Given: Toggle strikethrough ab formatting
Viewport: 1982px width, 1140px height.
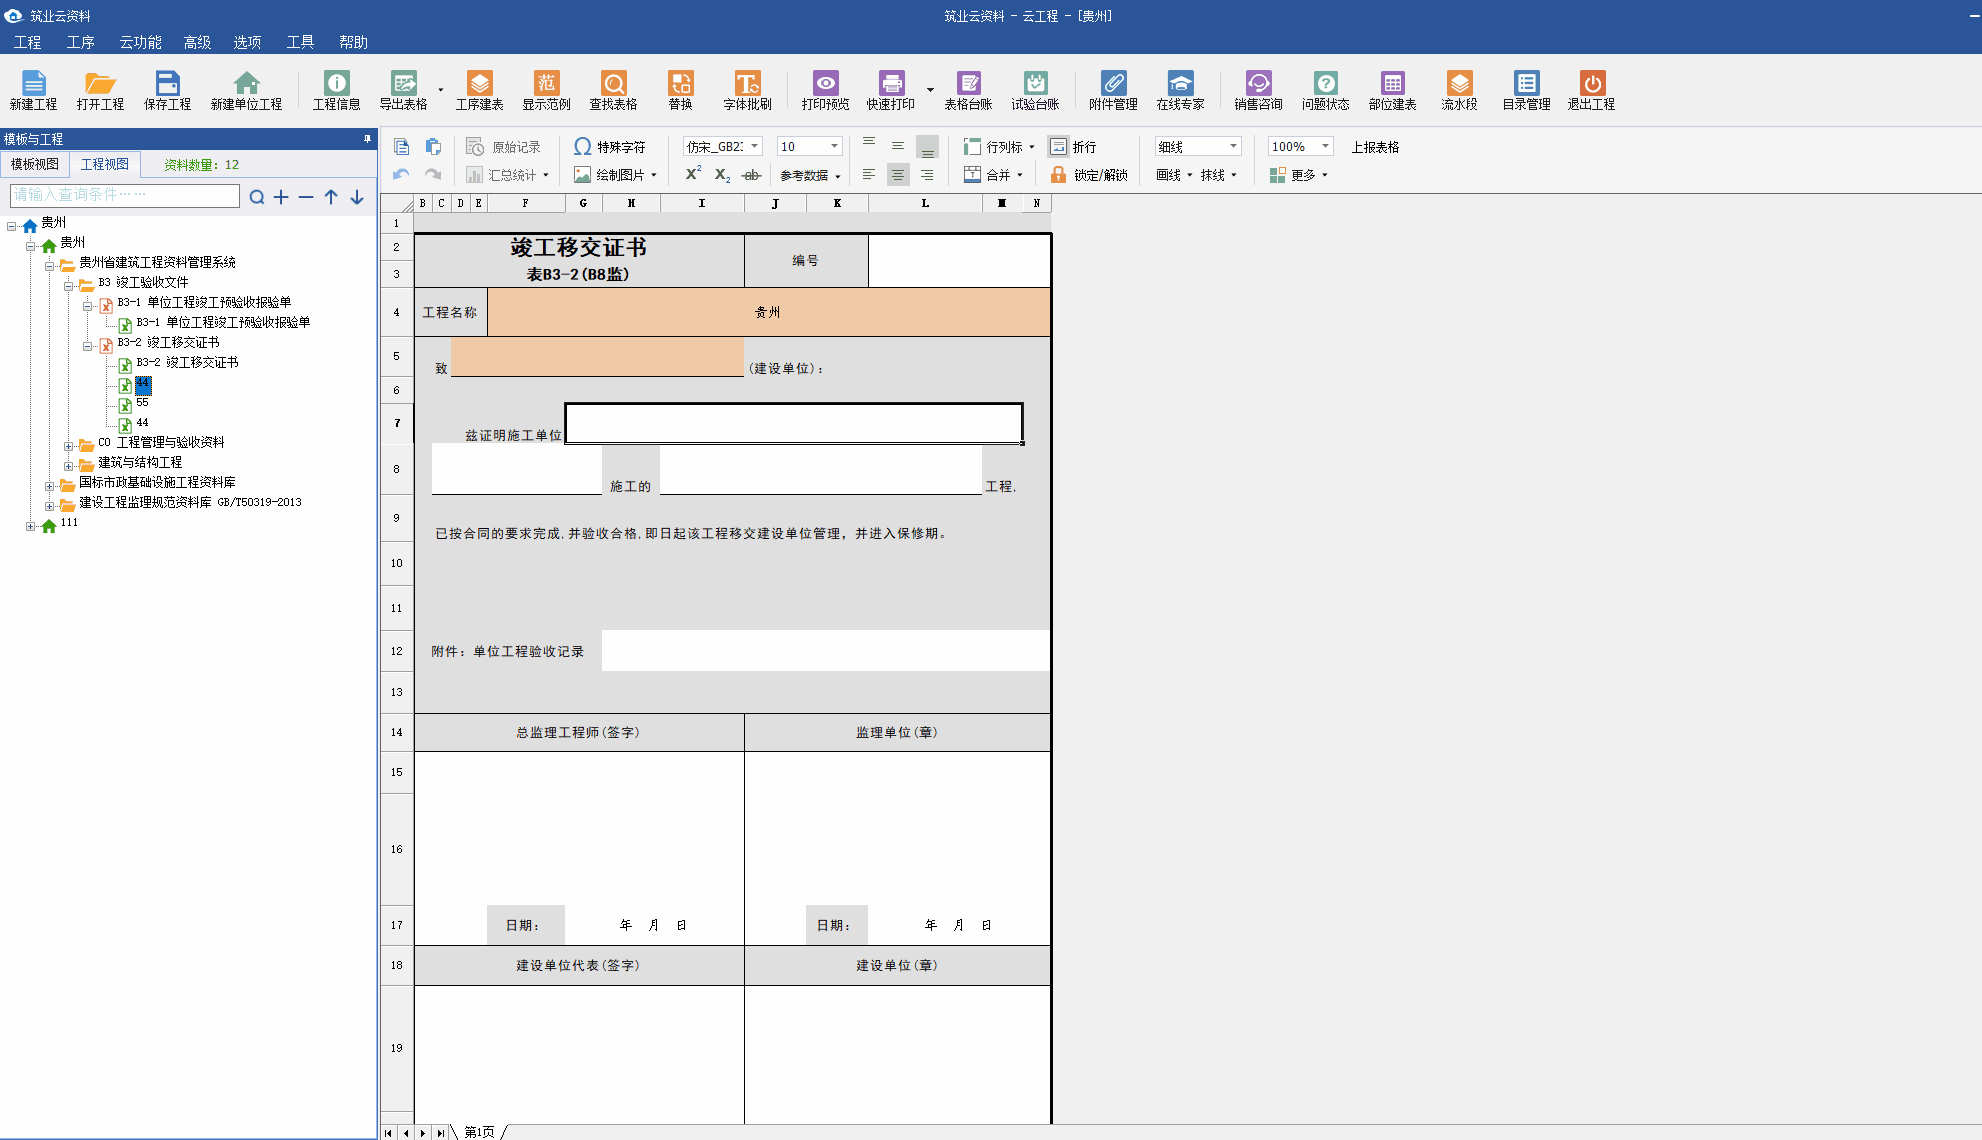Looking at the screenshot, I should point(751,175).
